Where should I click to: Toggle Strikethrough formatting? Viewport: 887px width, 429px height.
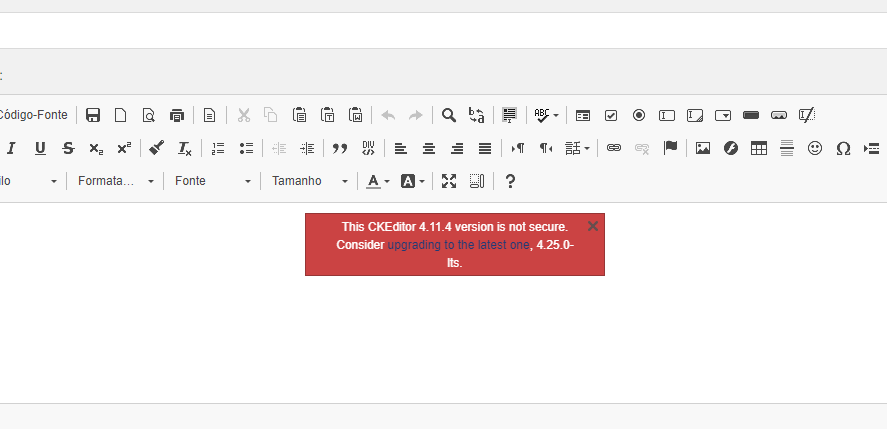68,148
